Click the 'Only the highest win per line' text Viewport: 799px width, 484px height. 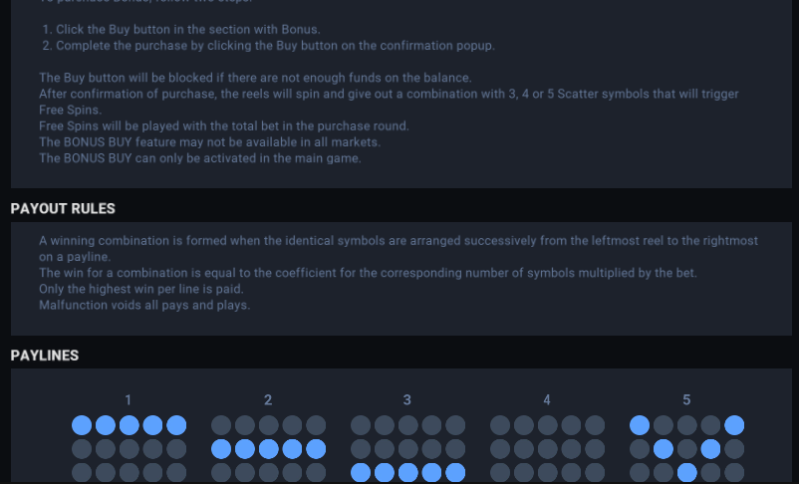click(141, 289)
